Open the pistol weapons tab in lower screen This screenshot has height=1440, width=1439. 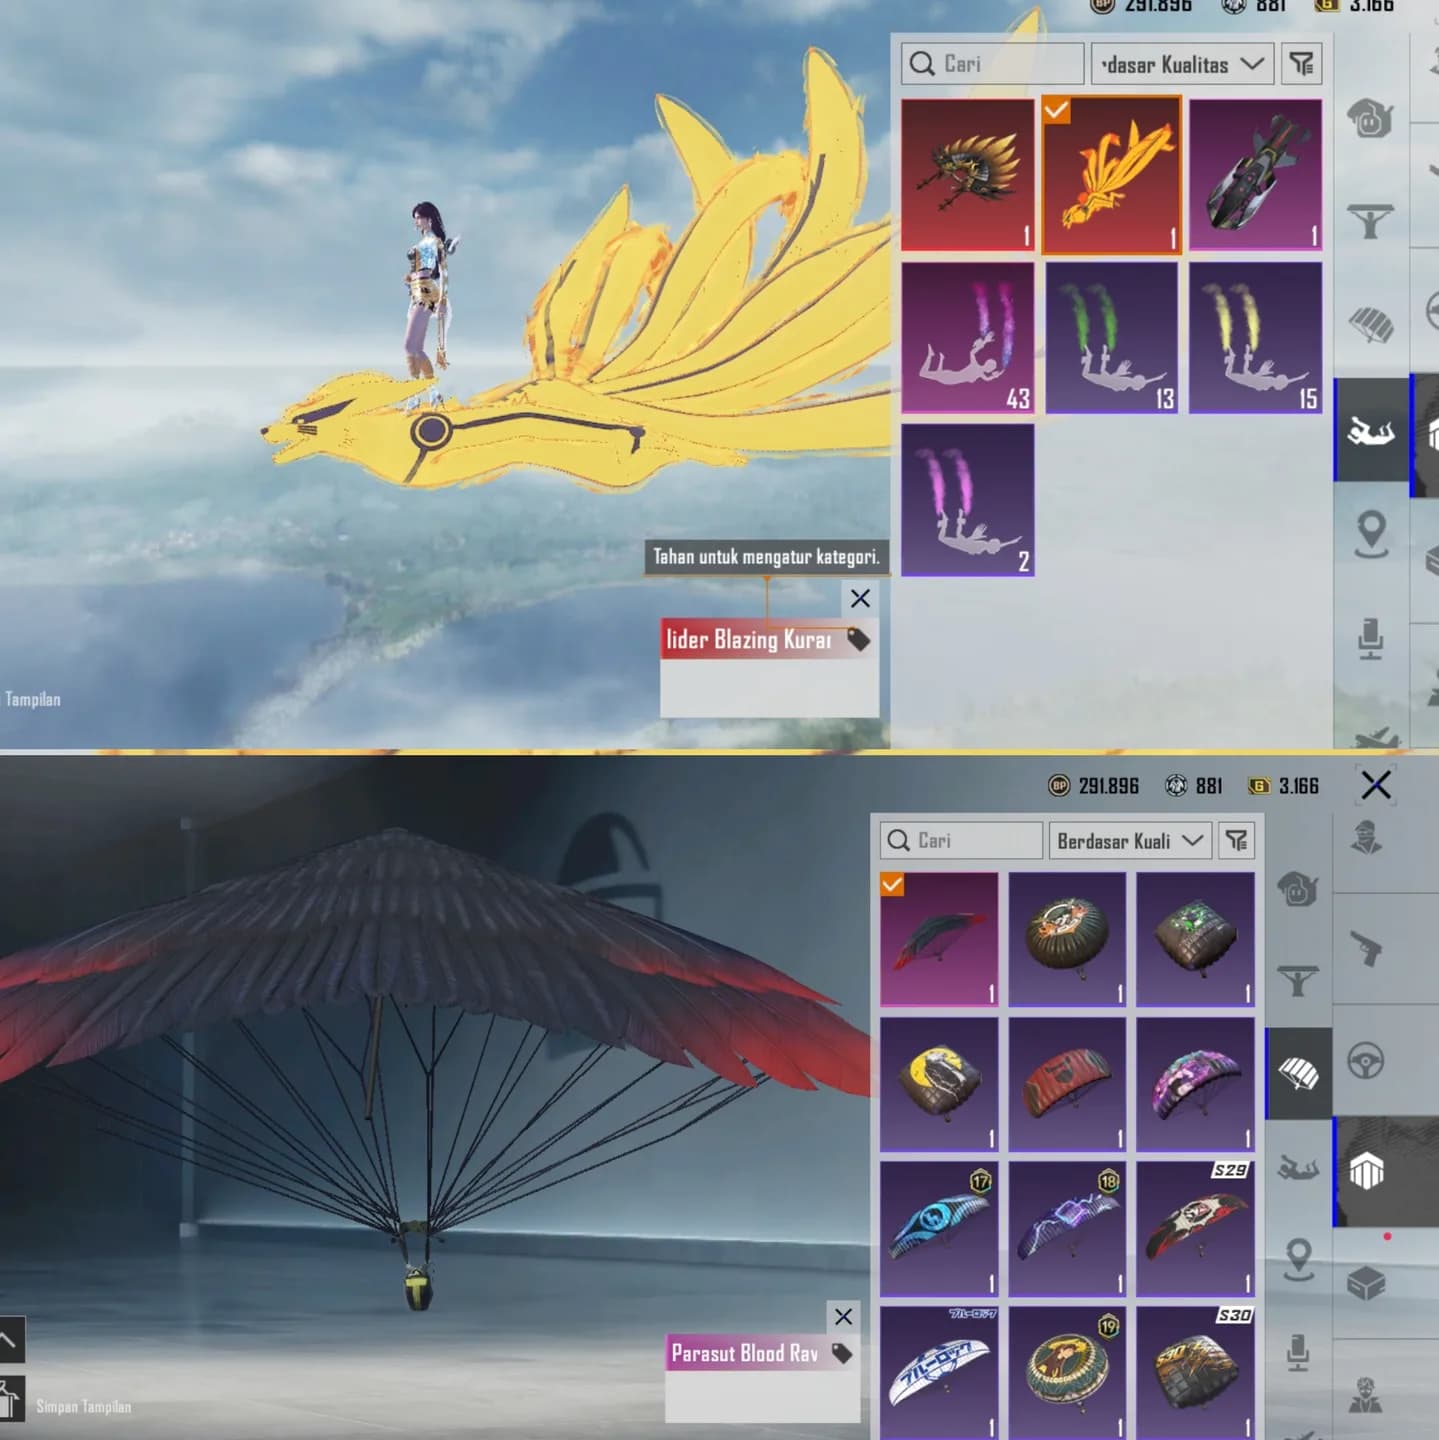click(x=1366, y=948)
